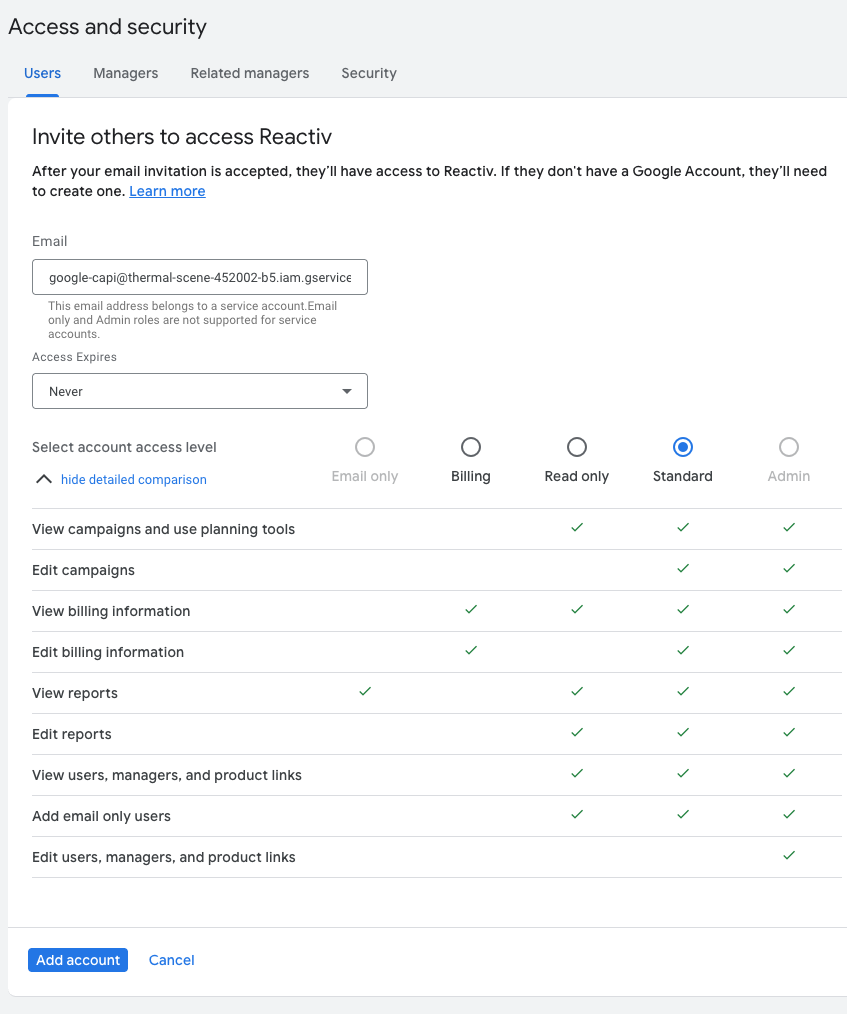Screen dimensions: 847x1014
Task: Choose the Read only access level
Action: tap(576, 447)
